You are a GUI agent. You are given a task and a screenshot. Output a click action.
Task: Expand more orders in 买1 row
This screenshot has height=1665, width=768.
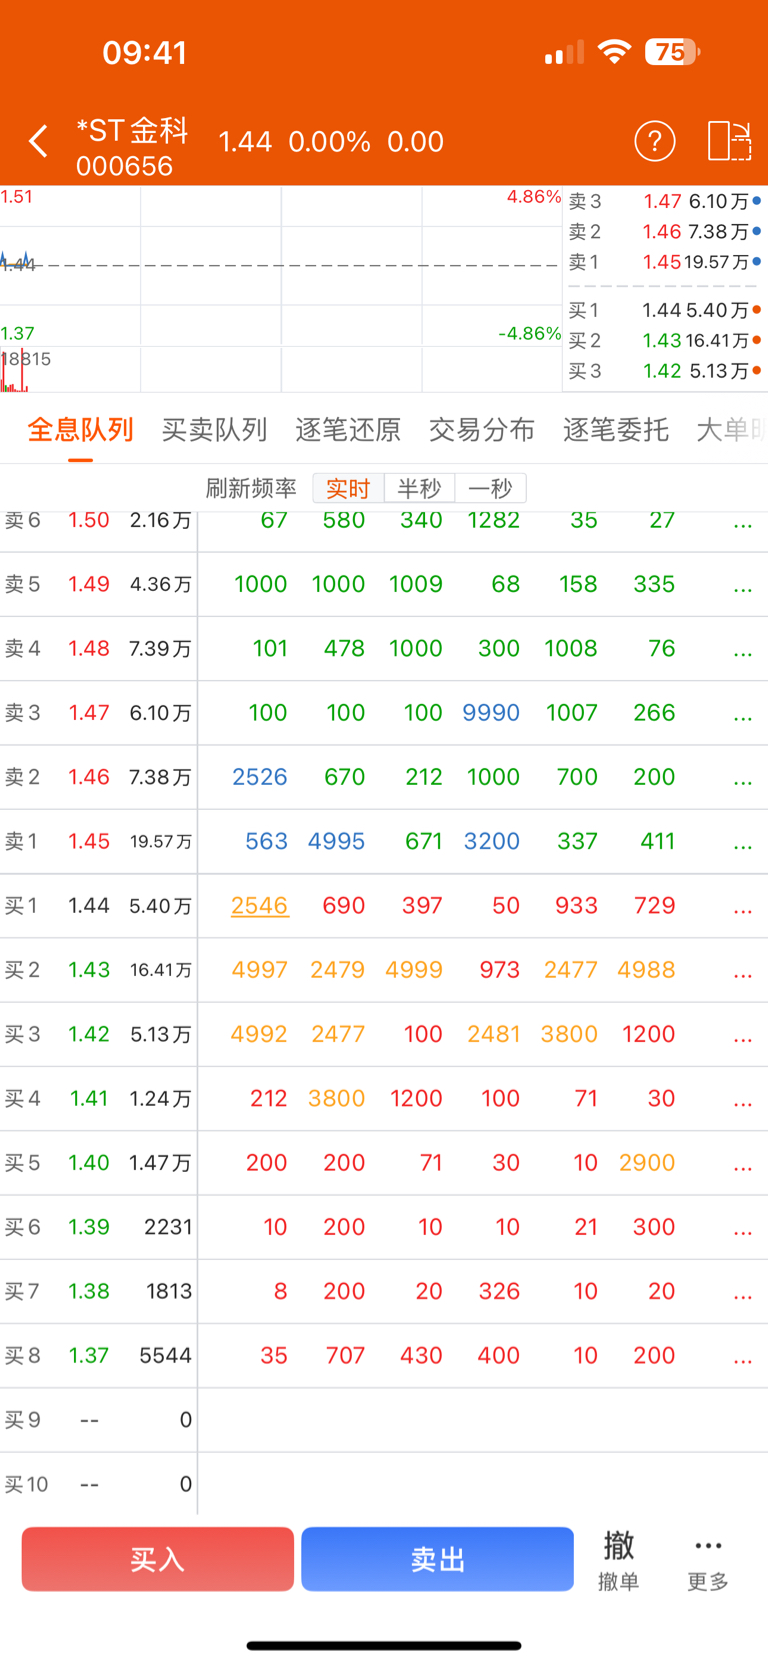pos(743,910)
